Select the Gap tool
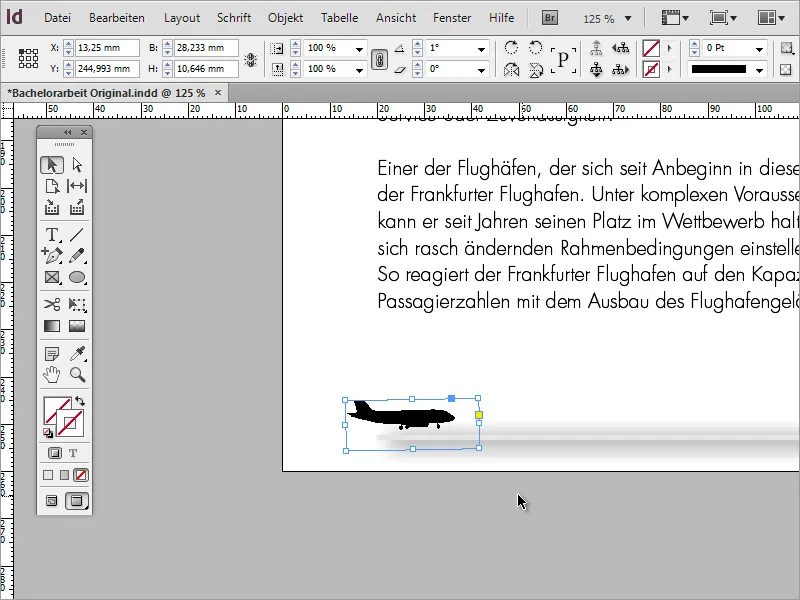This screenshot has height=600, width=800. [77, 186]
